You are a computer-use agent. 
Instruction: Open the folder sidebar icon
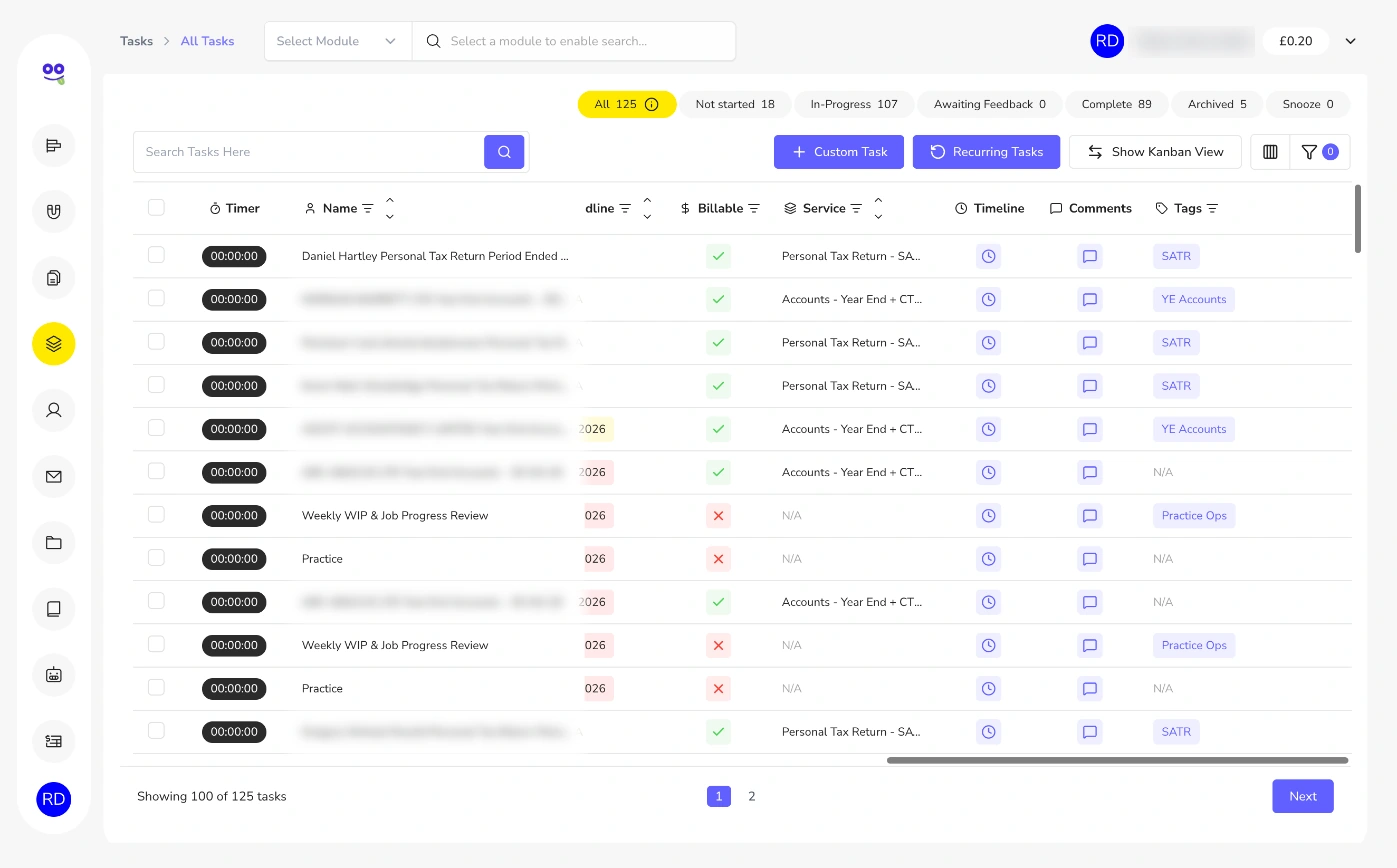coord(54,542)
